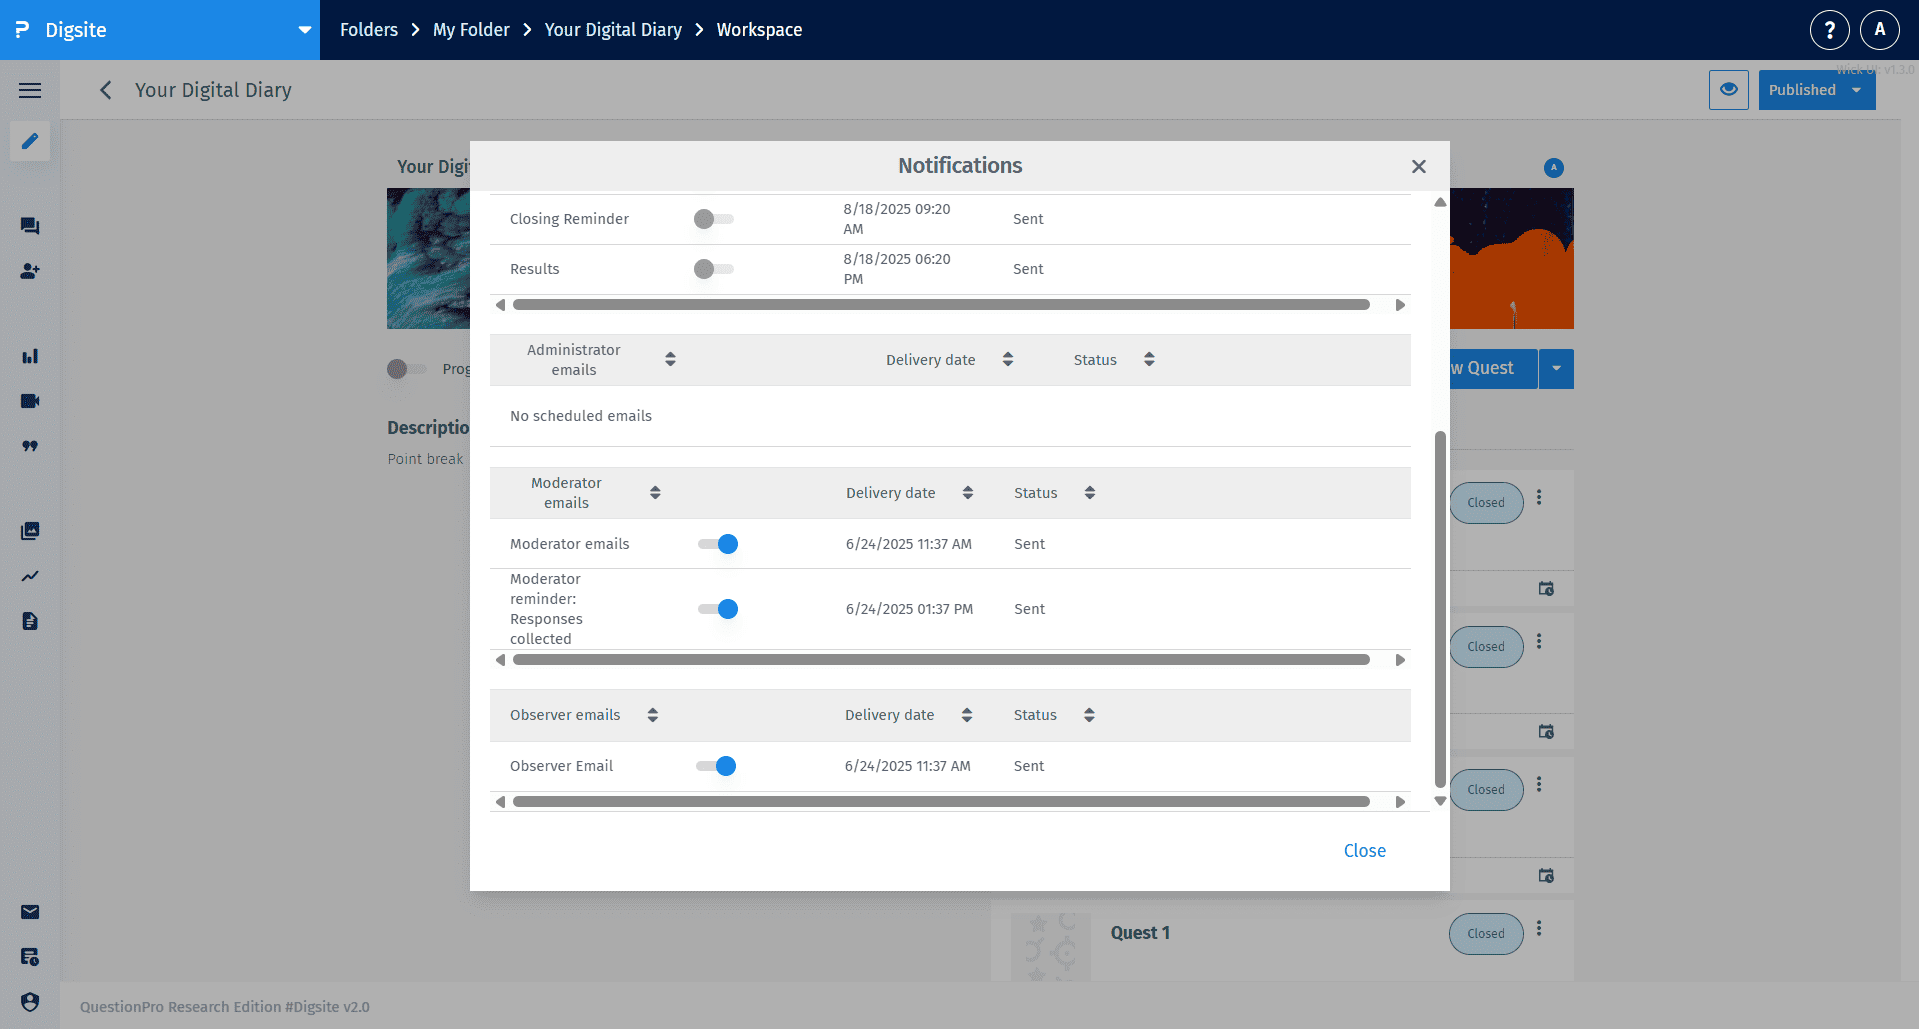
Task: Open the hamburger menu in the sidebar
Action: pyautogui.click(x=30, y=90)
